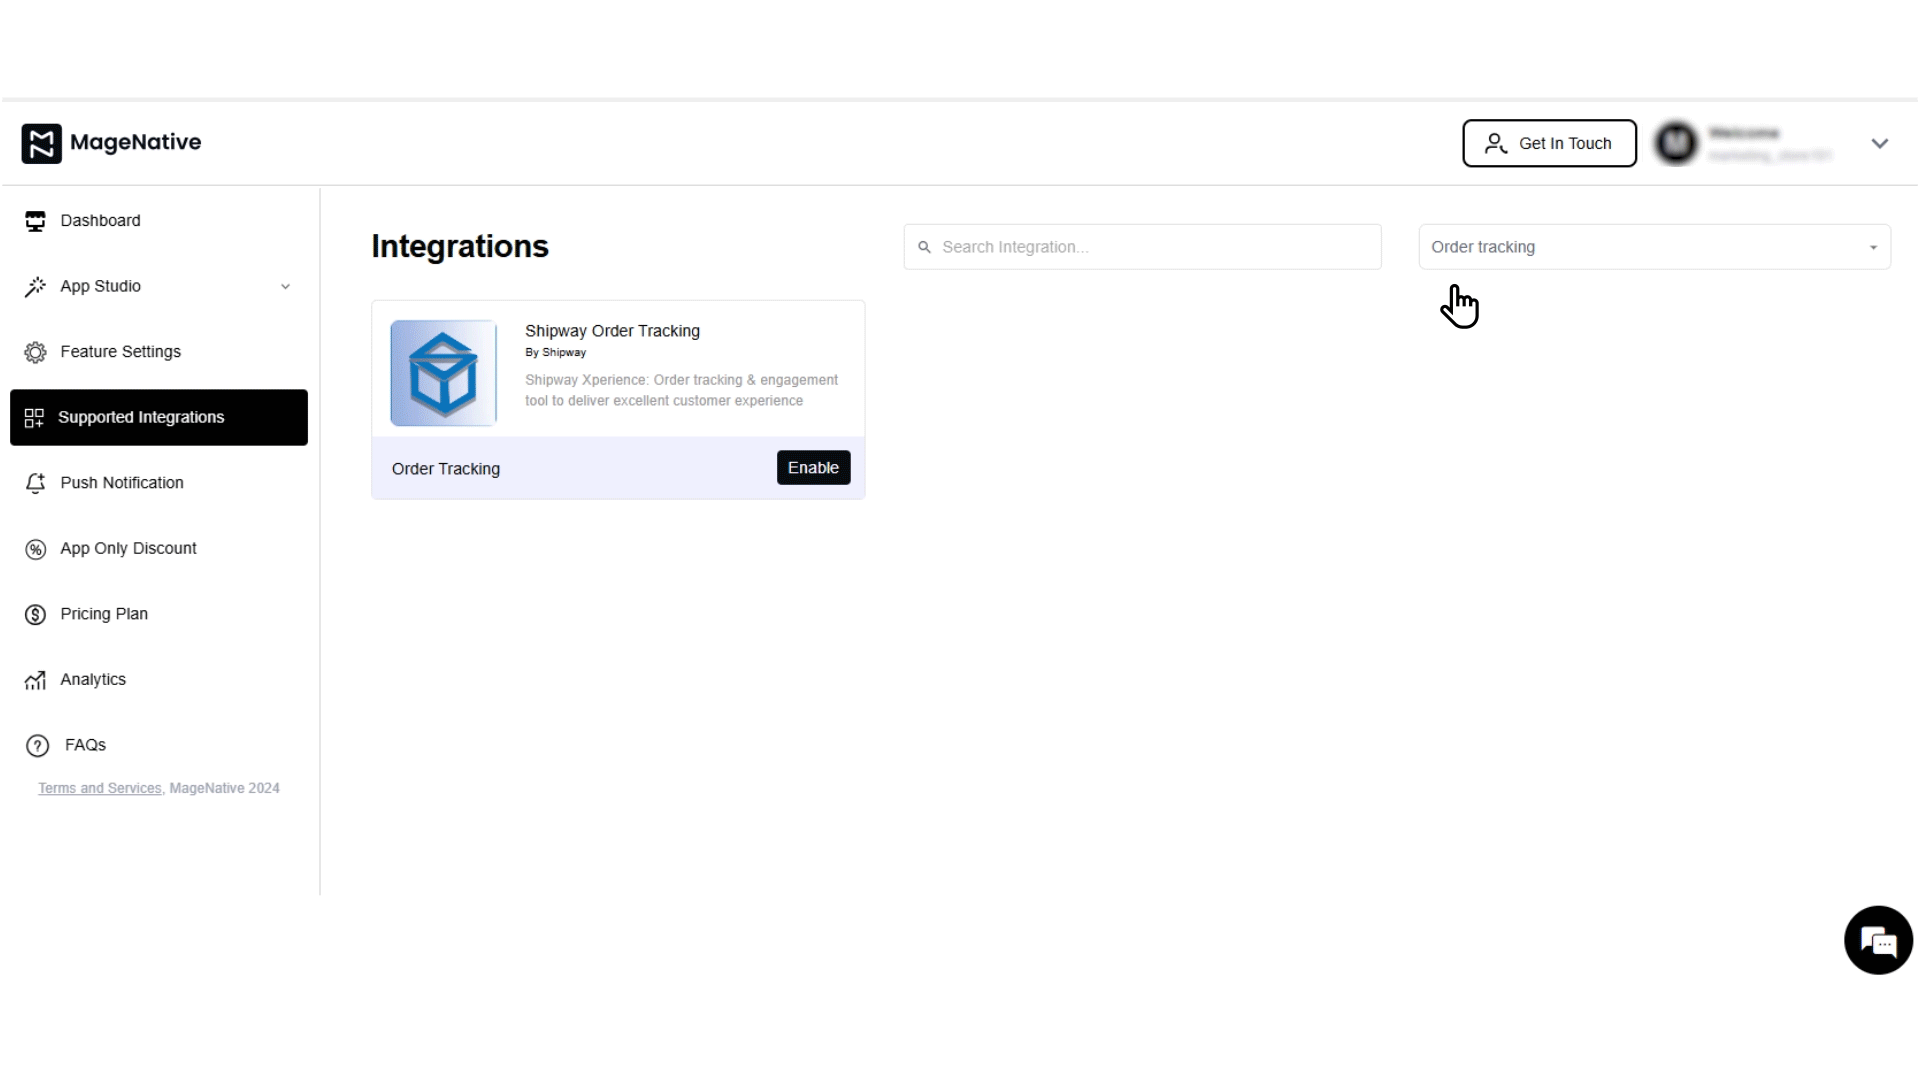Viewport: 1920px width, 1080px height.
Task: Open the Pricing Plan section
Action: 103,613
